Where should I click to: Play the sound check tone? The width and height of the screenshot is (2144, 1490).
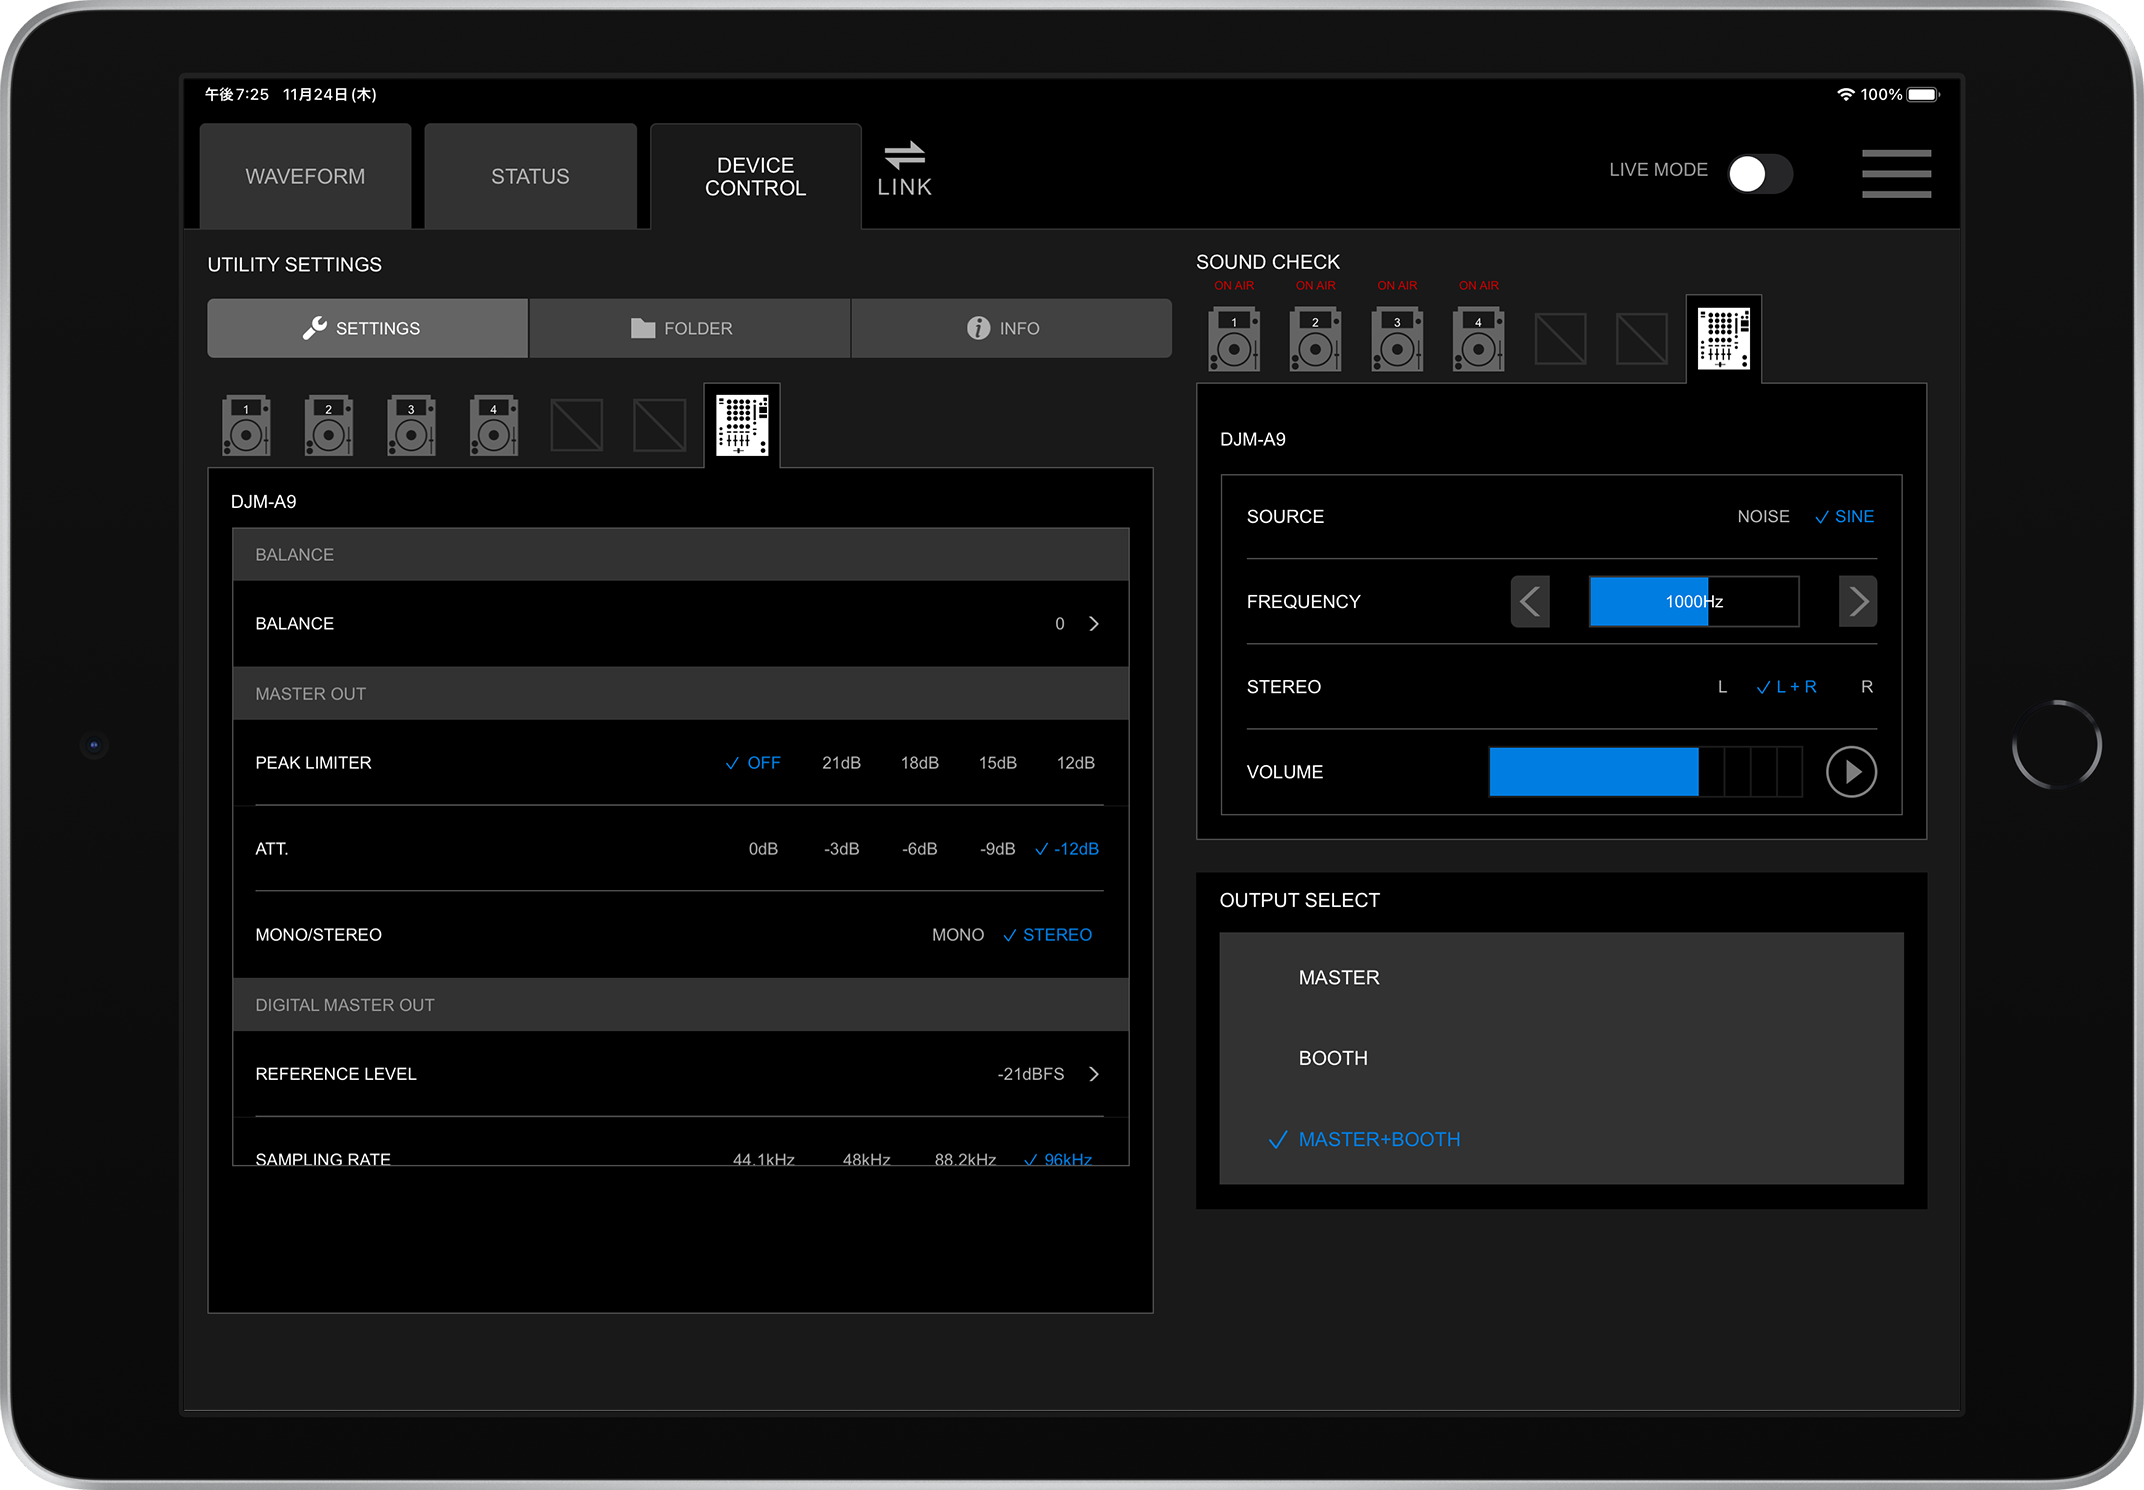[x=1851, y=771]
